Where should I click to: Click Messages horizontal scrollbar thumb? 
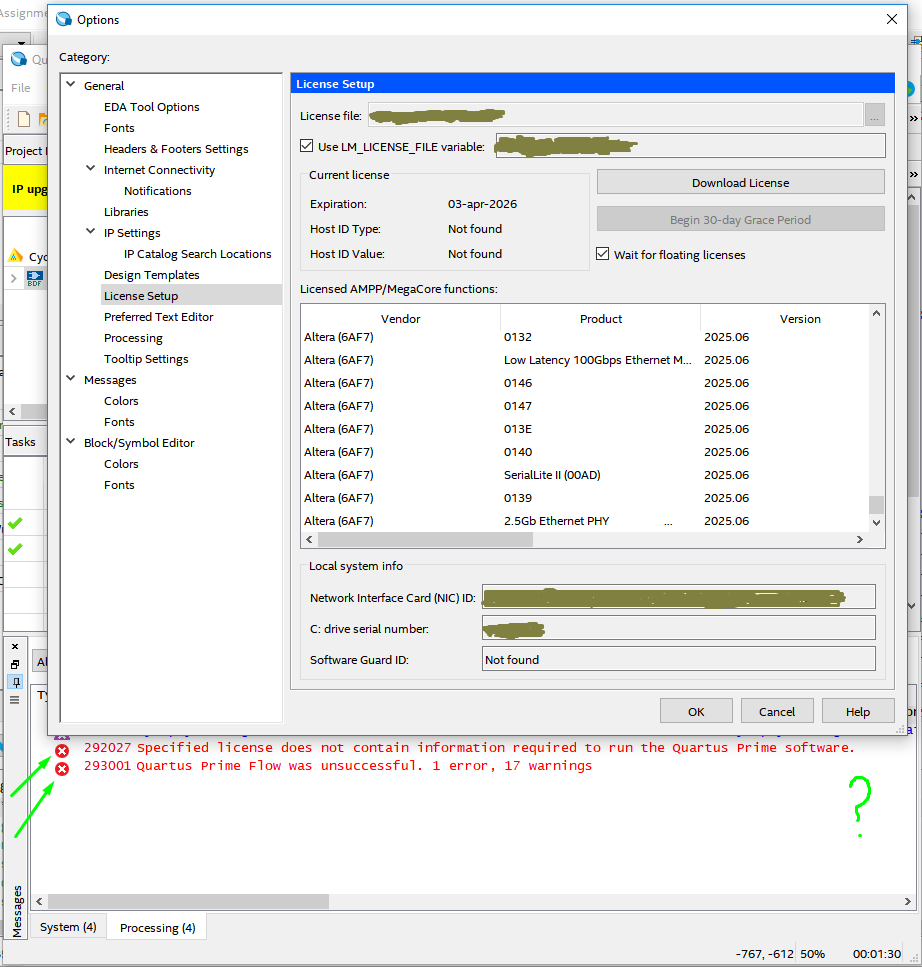point(188,901)
